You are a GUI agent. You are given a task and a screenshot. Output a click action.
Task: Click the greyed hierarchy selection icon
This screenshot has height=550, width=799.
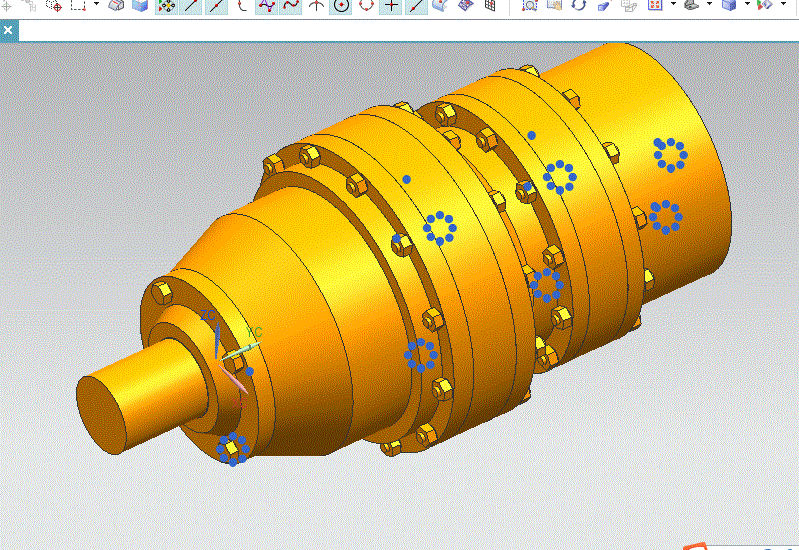click(x=30, y=6)
